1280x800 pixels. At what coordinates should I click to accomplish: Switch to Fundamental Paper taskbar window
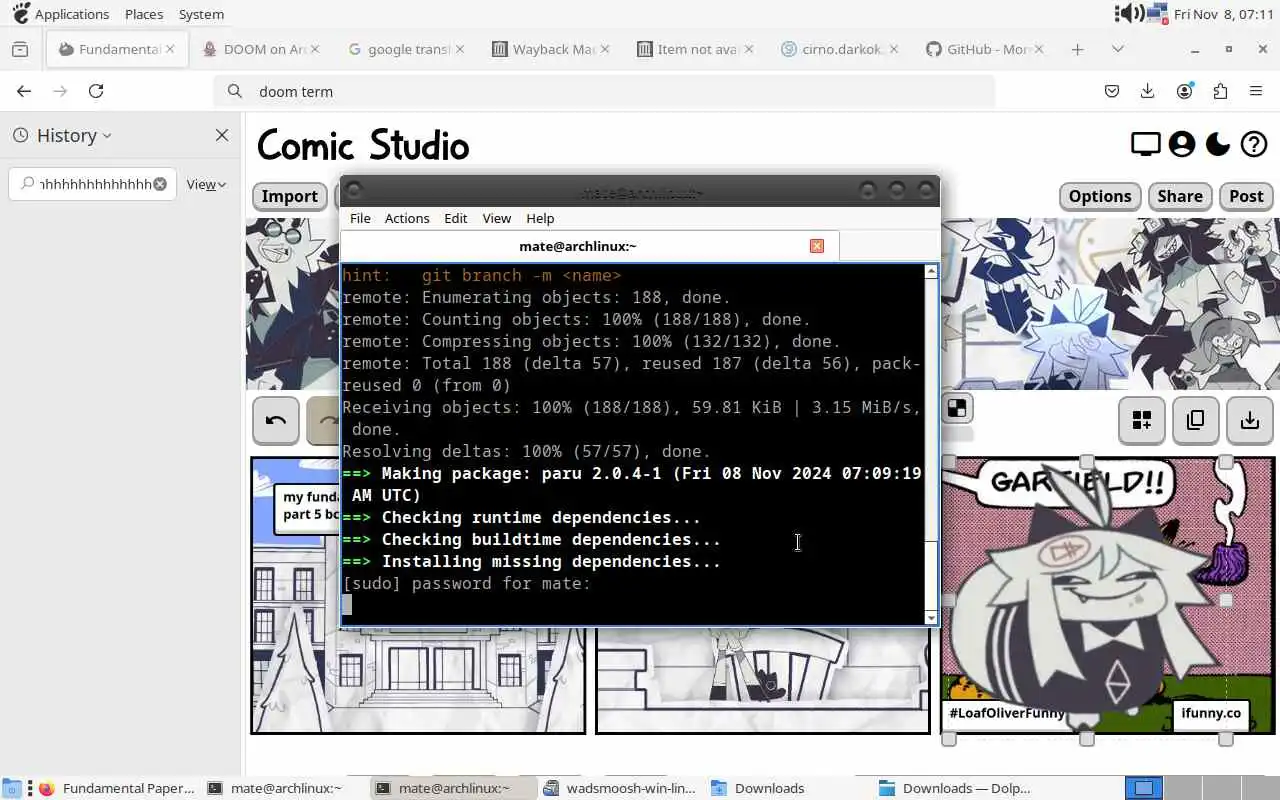pyautogui.click(x=118, y=788)
